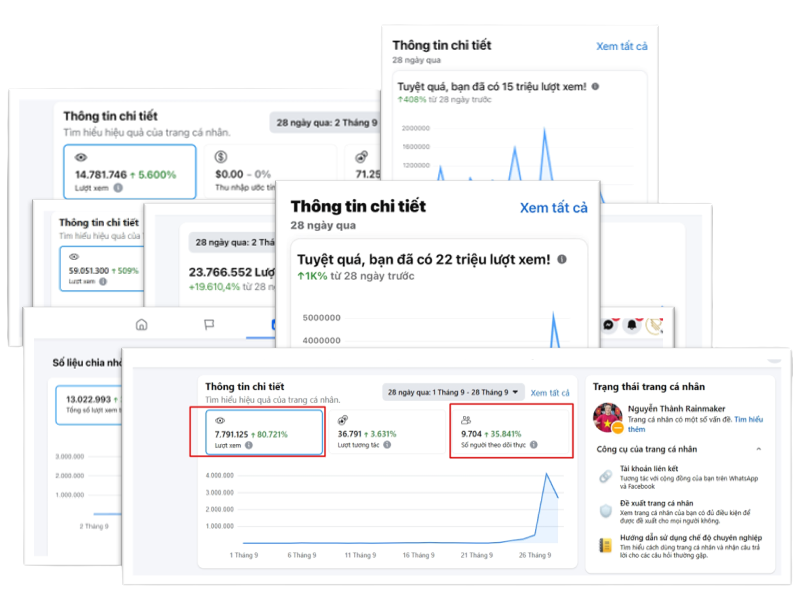Open the notifications bell icon
This screenshot has height=593, width=803.
pos(632,325)
